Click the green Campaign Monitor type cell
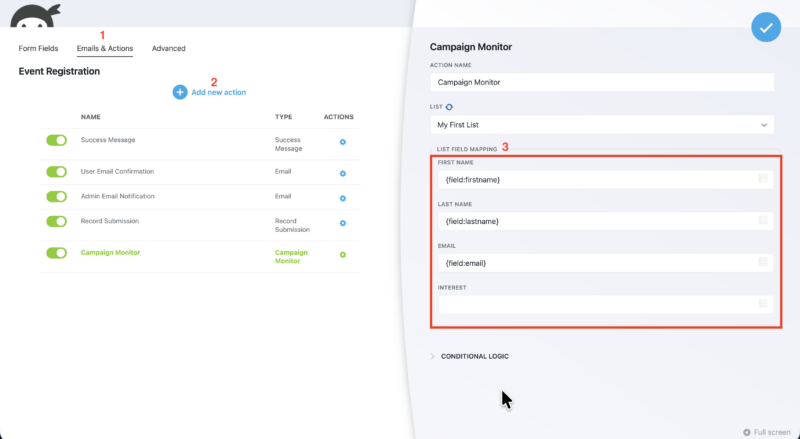800x439 pixels. 291,257
